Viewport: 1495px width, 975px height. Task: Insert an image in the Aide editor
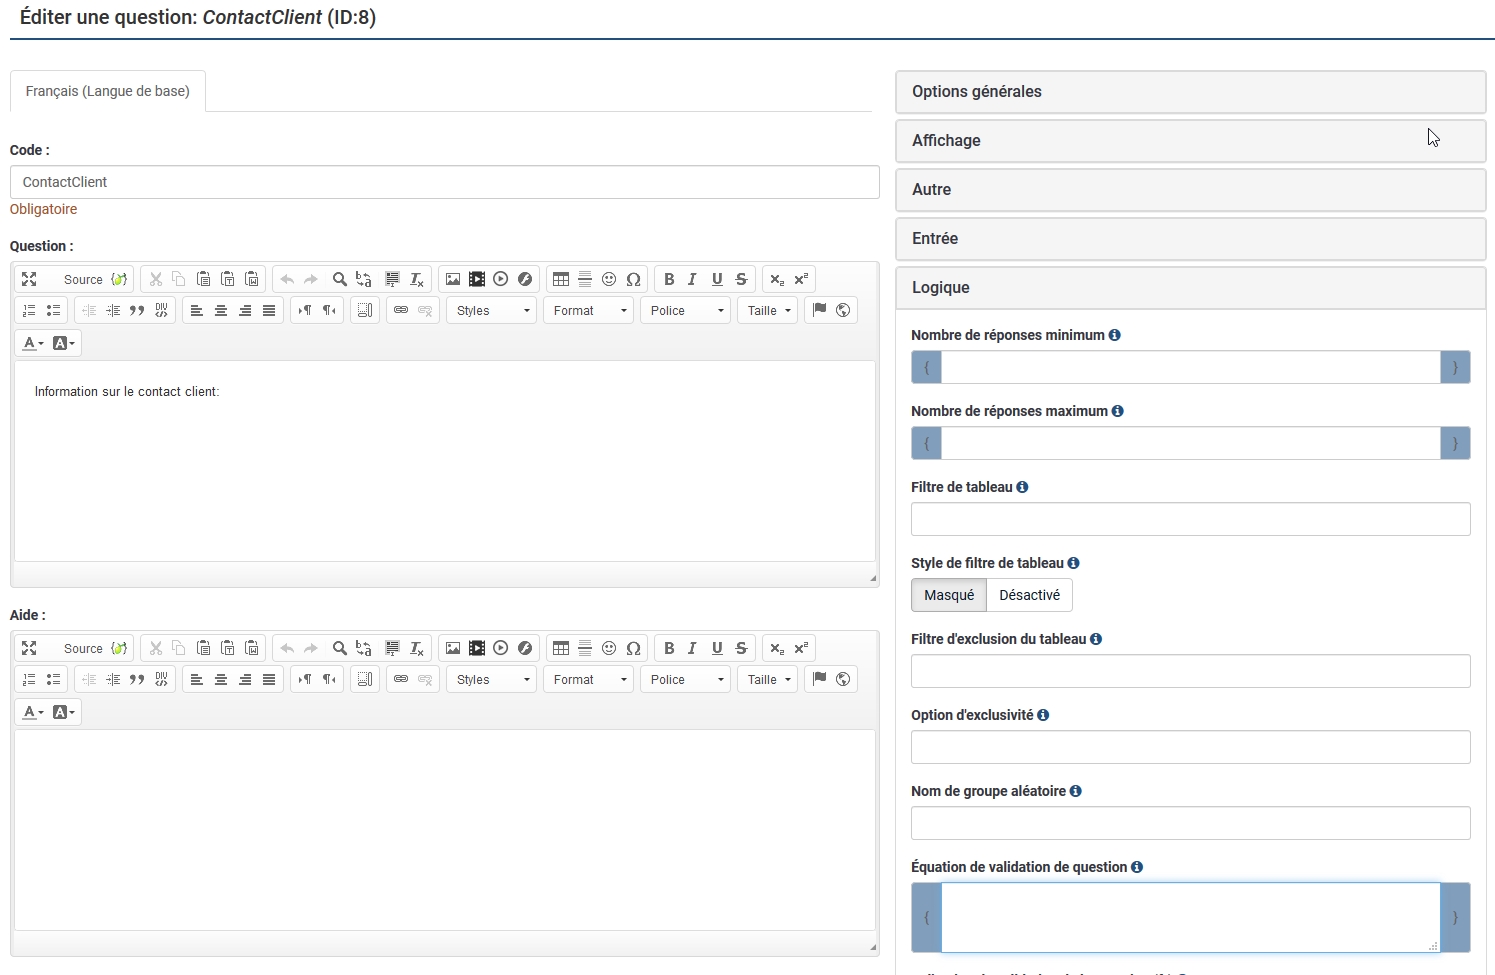453,649
